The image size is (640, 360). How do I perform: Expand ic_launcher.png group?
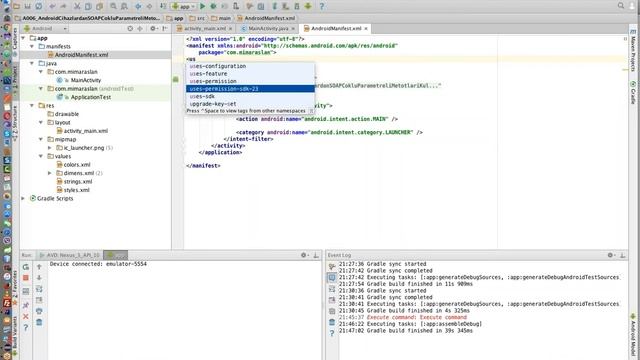[50, 148]
